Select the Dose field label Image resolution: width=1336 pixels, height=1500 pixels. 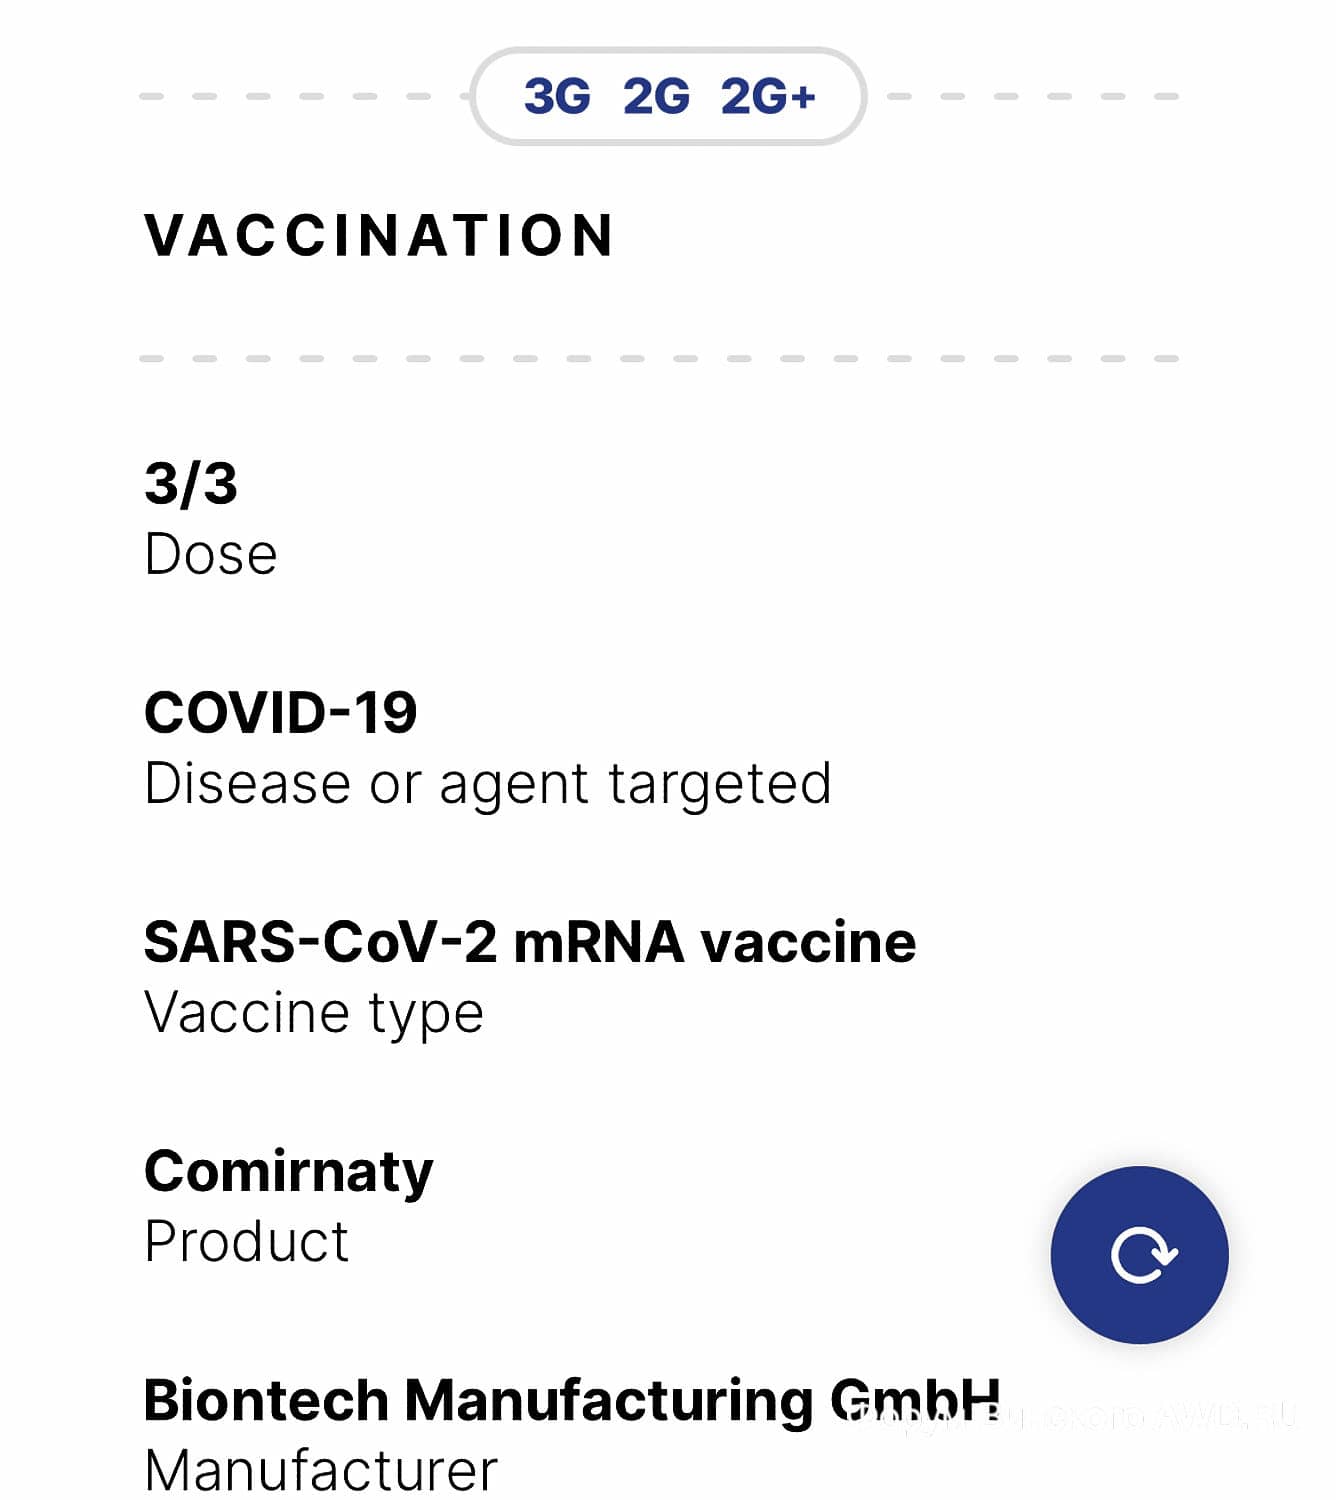coord(211,554)
